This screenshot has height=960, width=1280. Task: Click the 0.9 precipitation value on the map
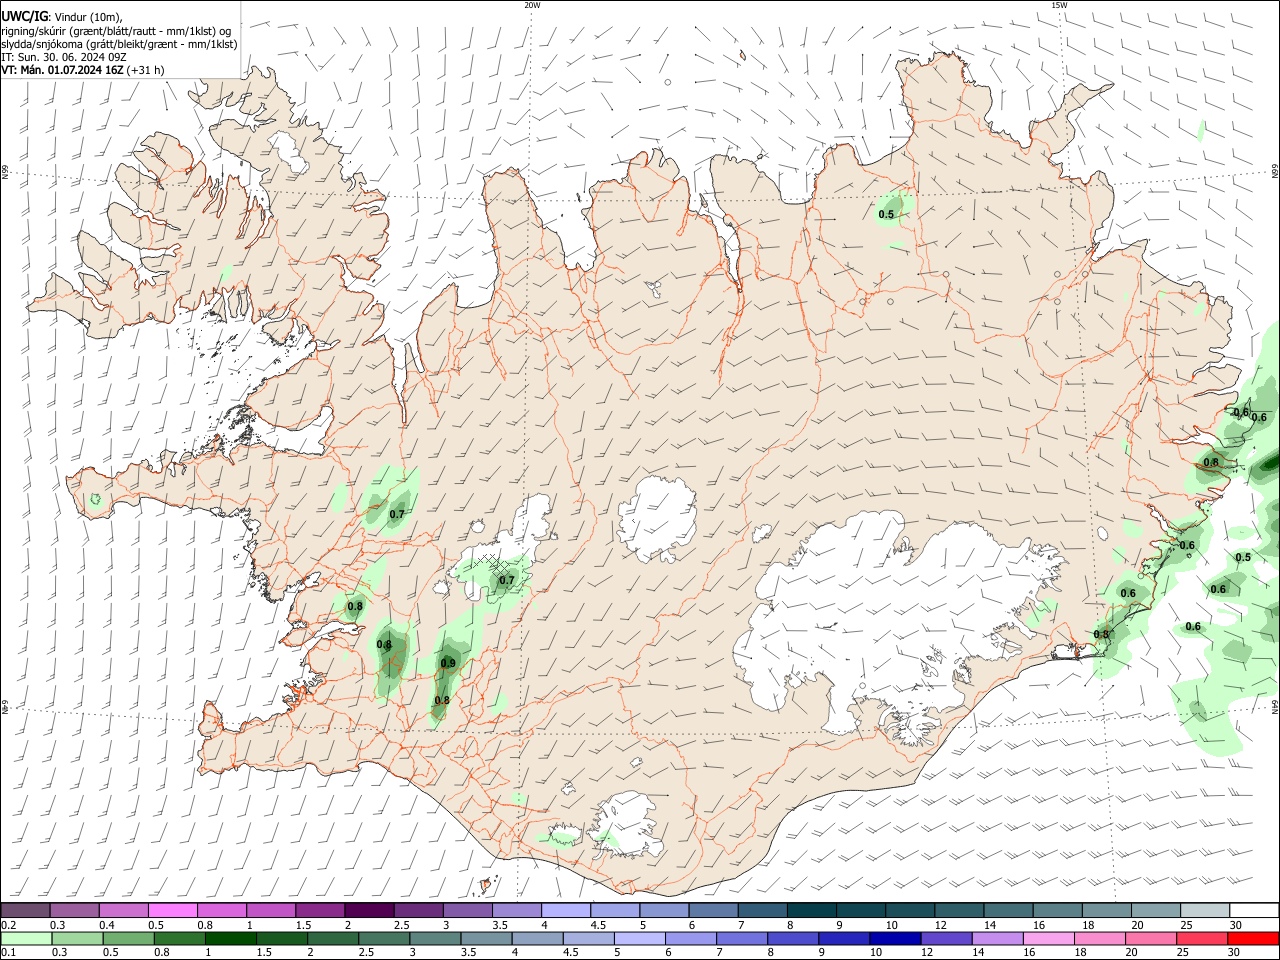click(x=447, y=663)
